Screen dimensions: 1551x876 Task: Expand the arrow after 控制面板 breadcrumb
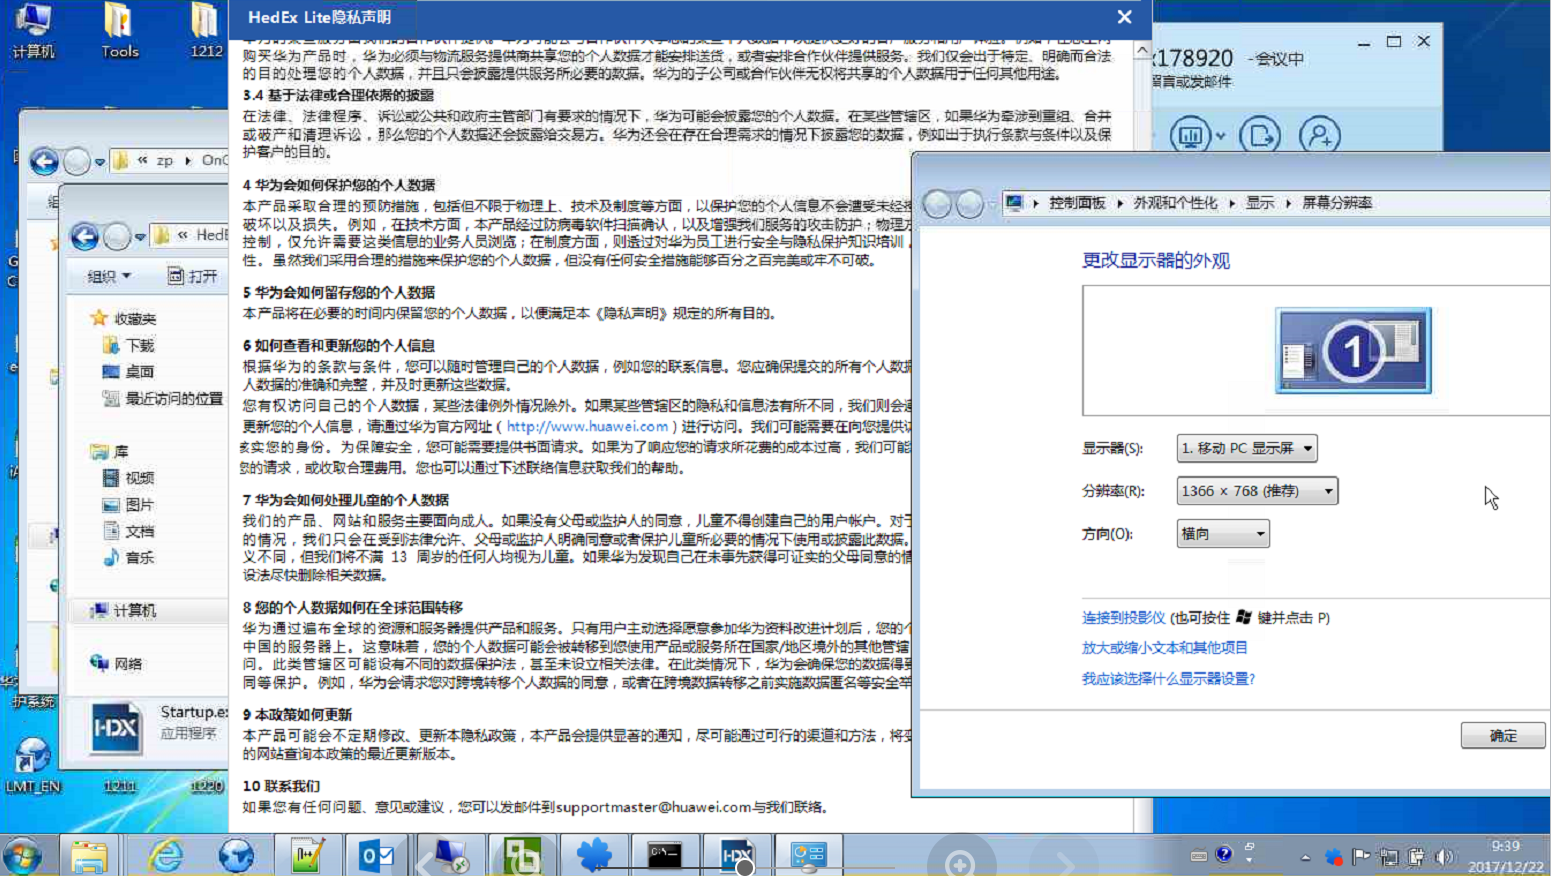point(1120,203)
